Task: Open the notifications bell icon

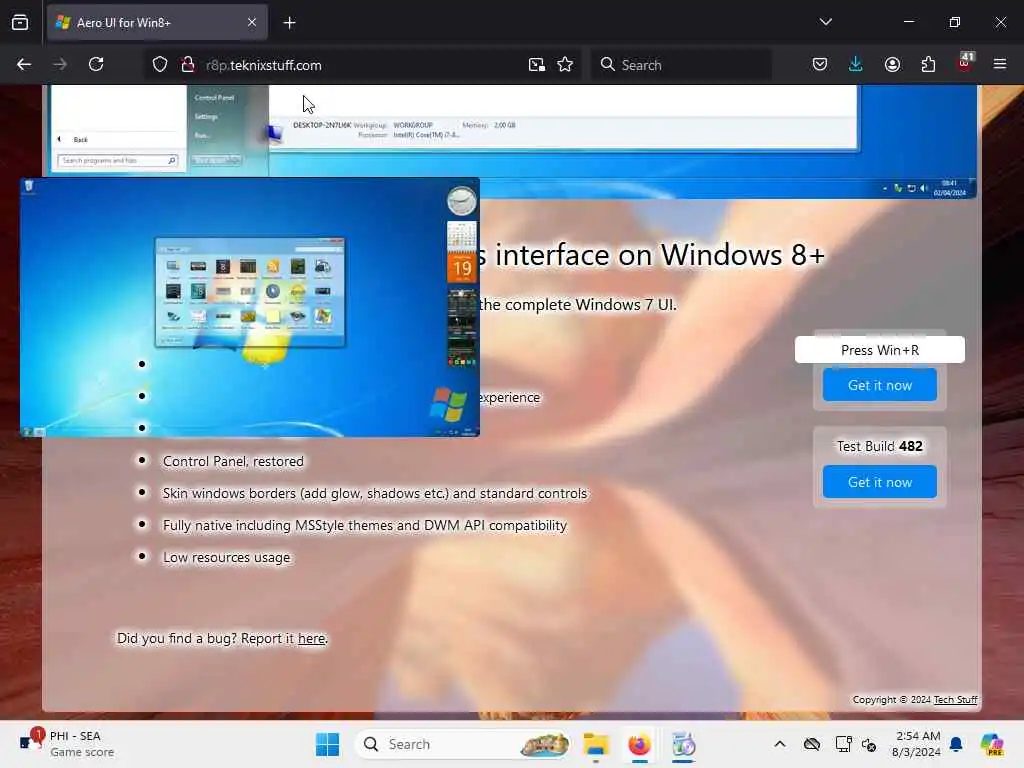Action: [x=956, y=744]
